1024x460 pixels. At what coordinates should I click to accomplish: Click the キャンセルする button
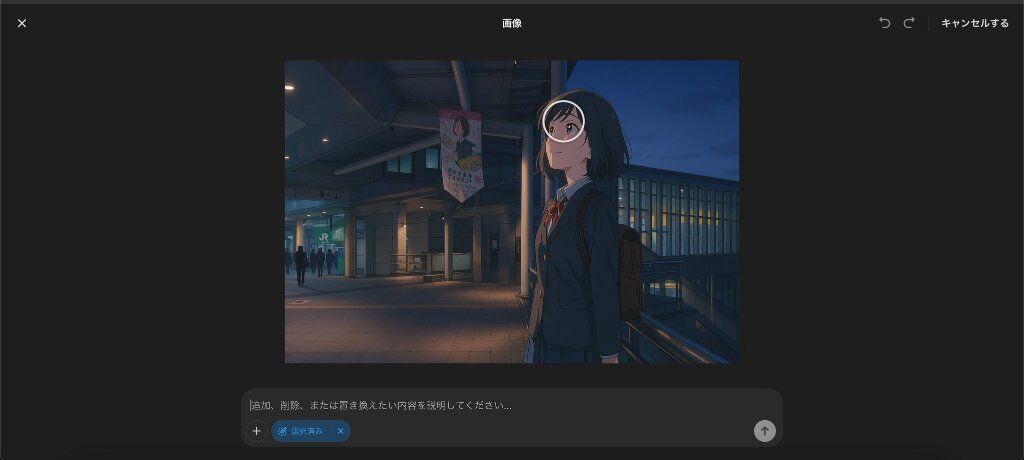pyautogui.click(x=974, y=24)
